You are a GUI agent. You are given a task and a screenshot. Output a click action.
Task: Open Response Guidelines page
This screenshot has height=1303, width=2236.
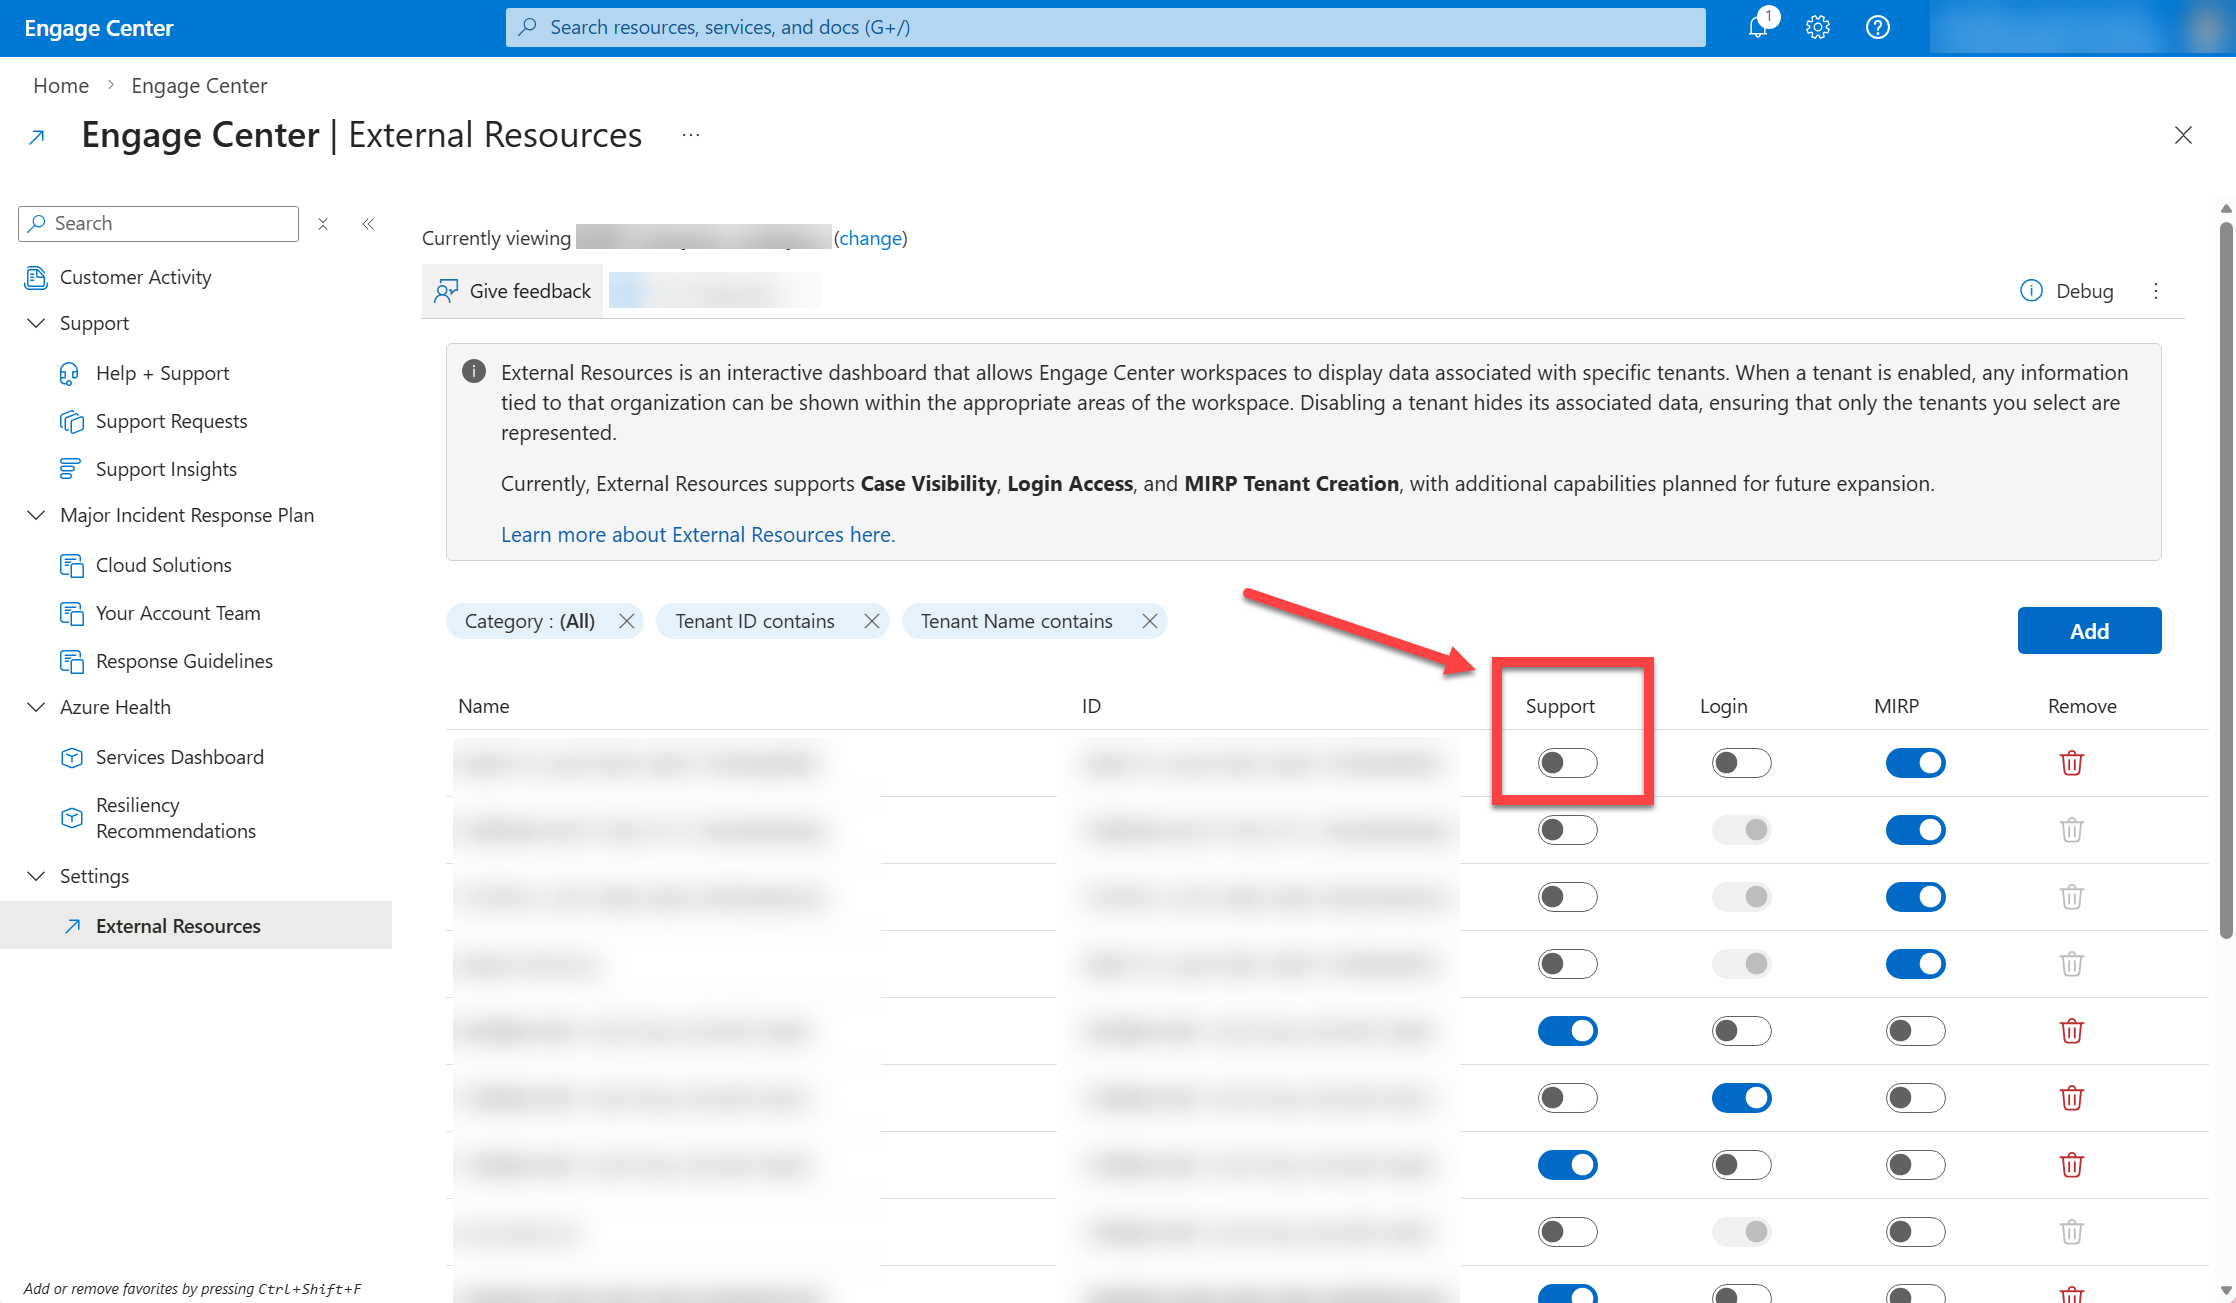184,661
